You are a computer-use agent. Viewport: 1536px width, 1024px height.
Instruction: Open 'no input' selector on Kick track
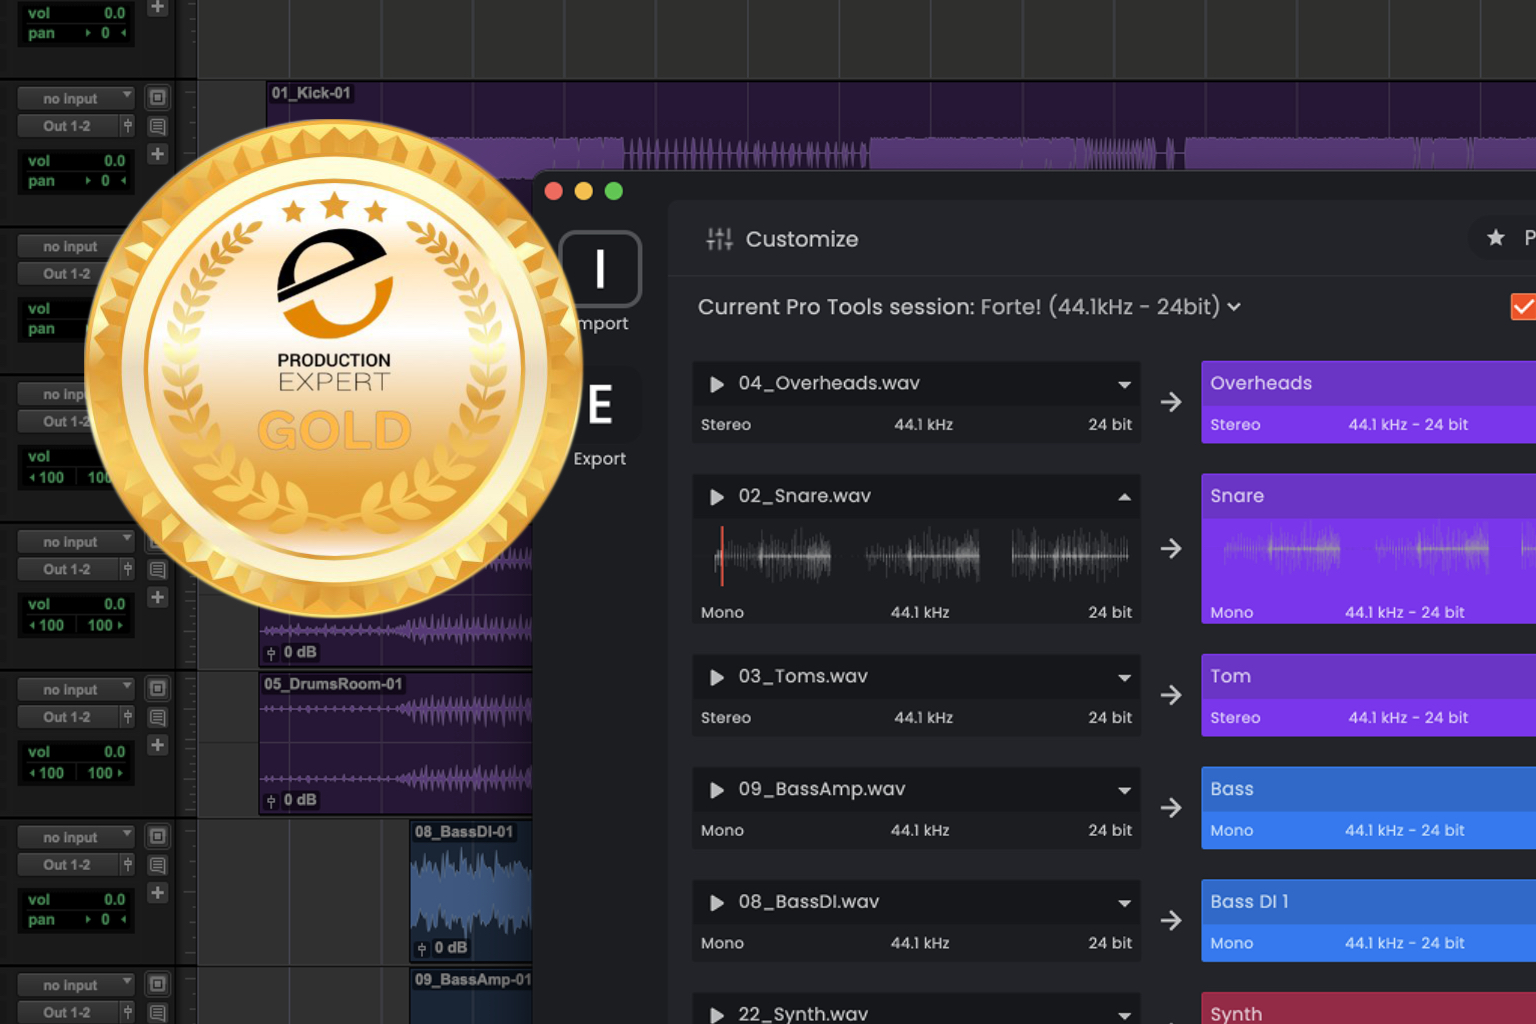pos(76,98)
